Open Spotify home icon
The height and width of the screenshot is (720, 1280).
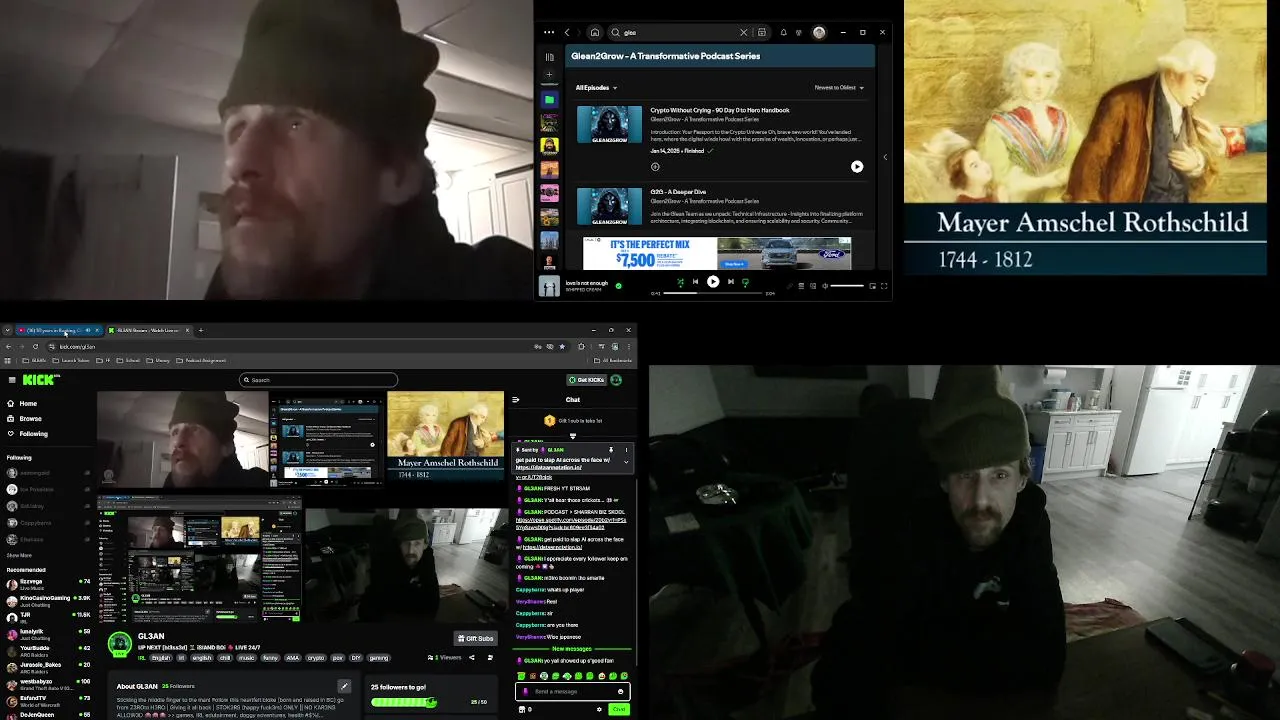594,32
